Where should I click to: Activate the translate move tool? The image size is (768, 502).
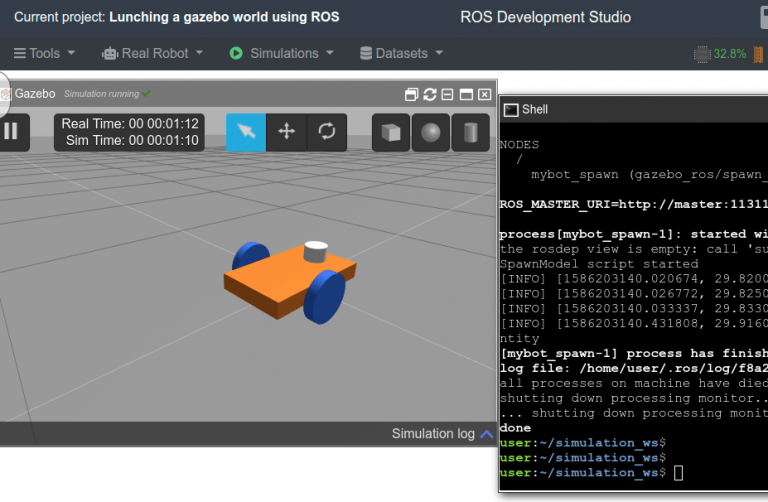point(287,132)
